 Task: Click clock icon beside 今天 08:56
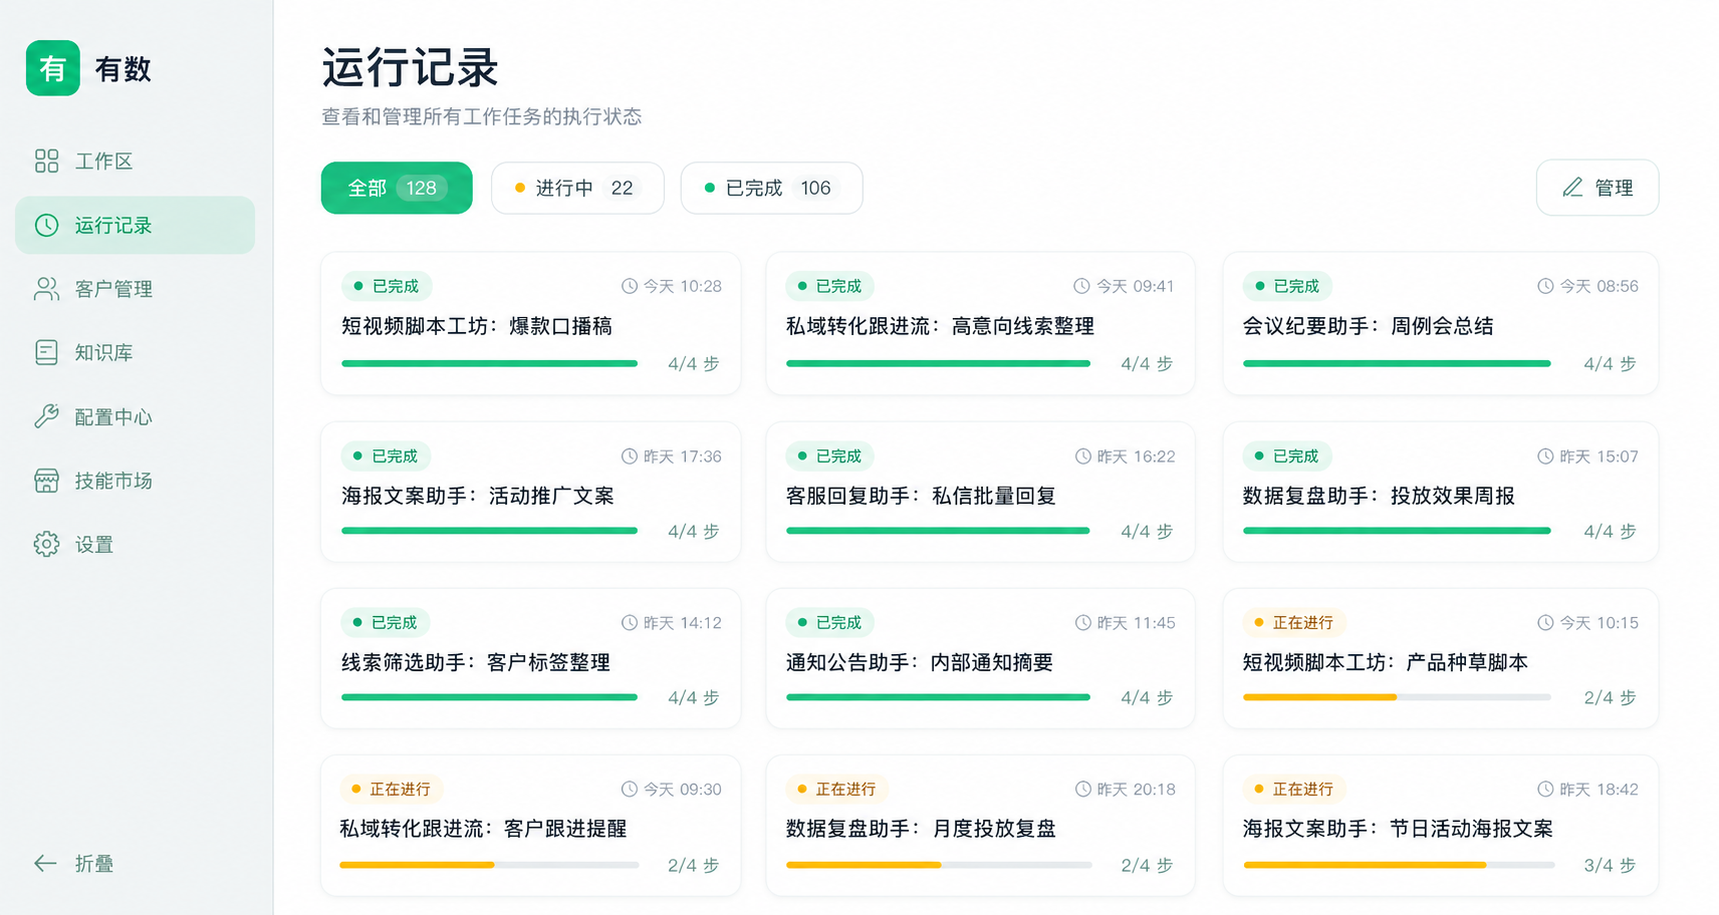coord(1545,286)
